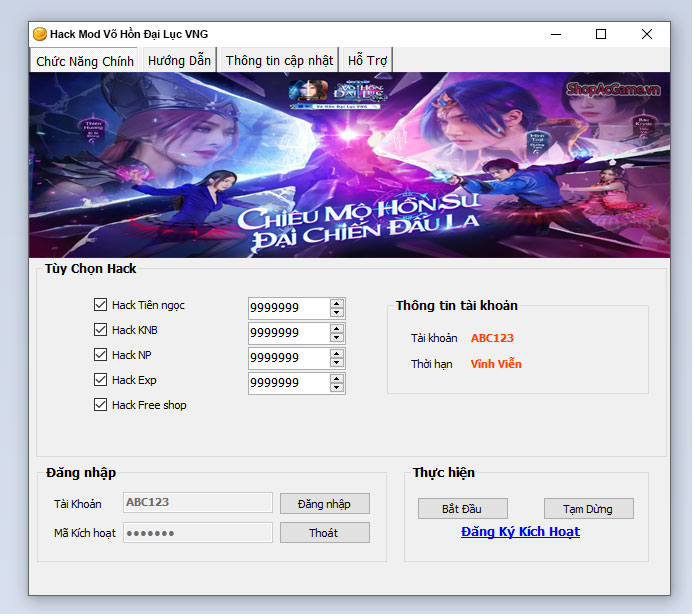The width and height of the screenshot is (693, 616).
Task: Click the Đăng nhập button
Action: pyautogui.click(x=325, y=504)
